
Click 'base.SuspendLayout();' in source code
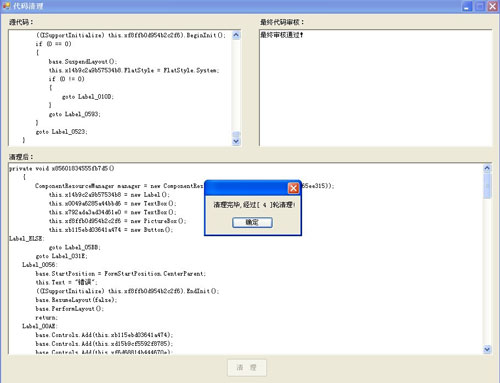83,61
